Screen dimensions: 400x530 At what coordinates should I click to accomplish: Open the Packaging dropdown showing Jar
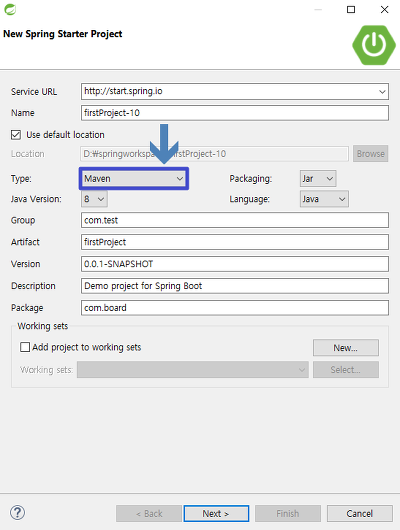[x=318, y=178]
